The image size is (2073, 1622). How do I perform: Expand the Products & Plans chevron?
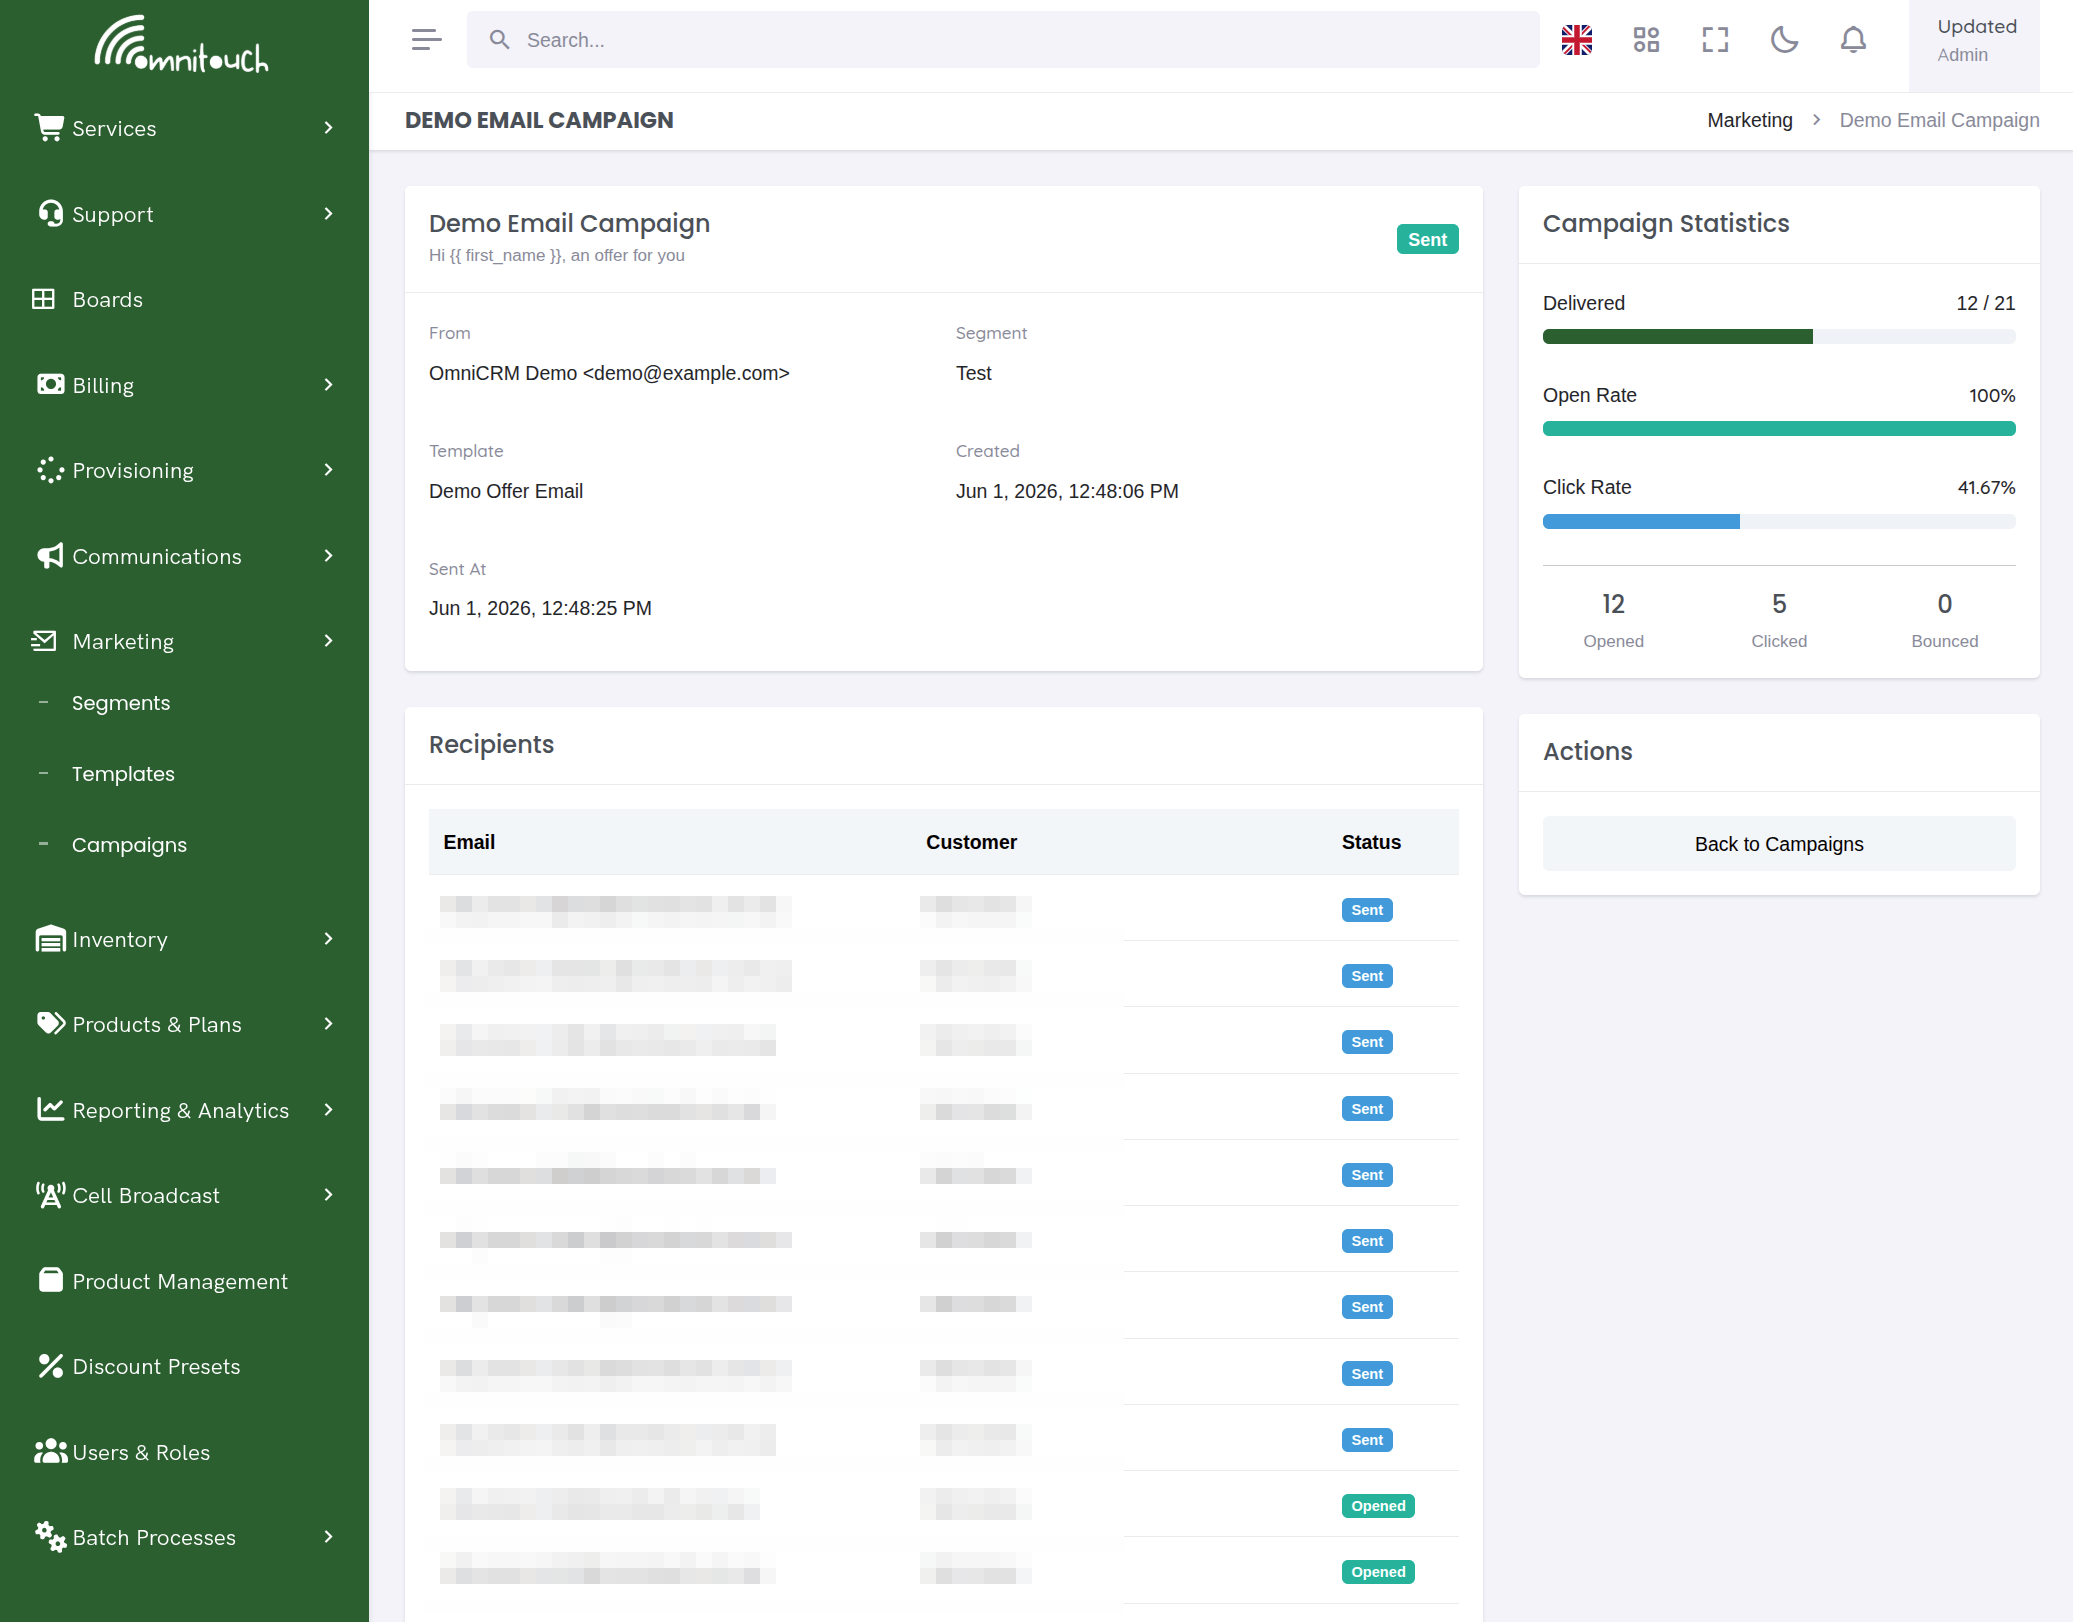(328, 1024)
